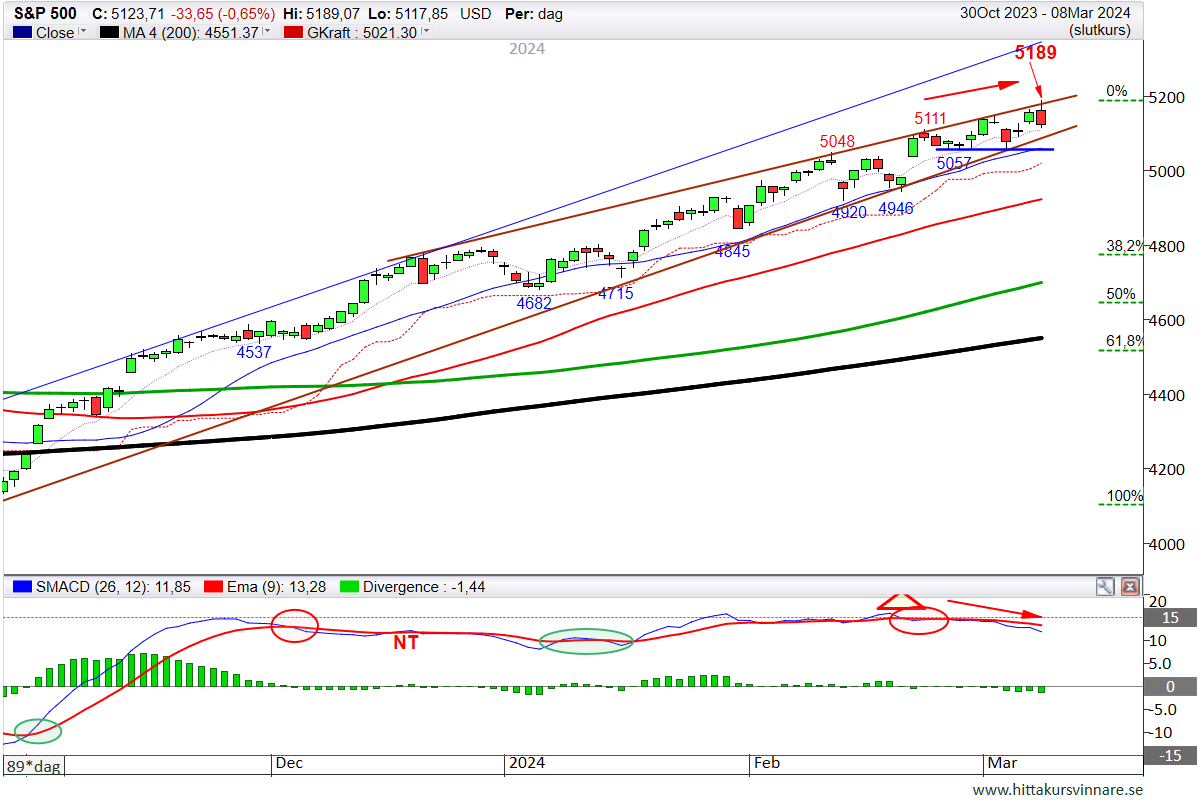Click the (slutkurs) label

(x=1100, y=30)
